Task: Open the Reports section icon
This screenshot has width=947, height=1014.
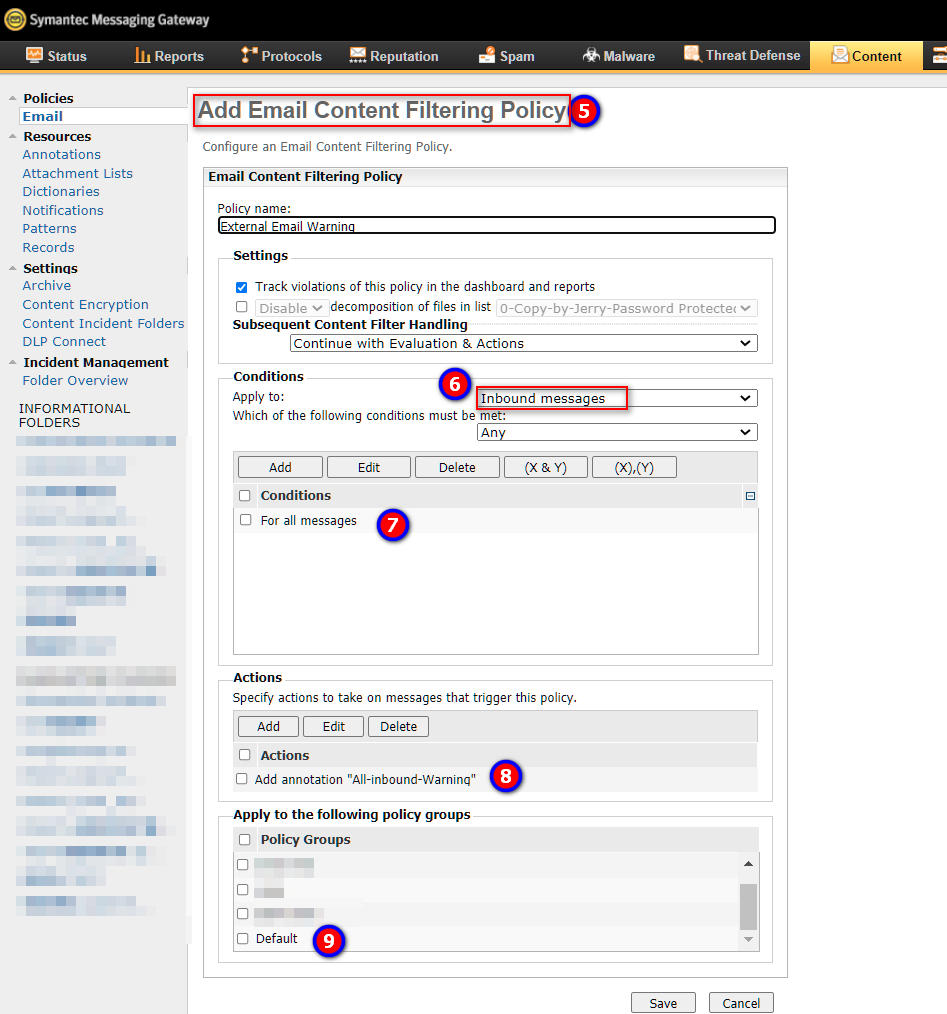Action: pyautogui.click(x=143, y=56)
